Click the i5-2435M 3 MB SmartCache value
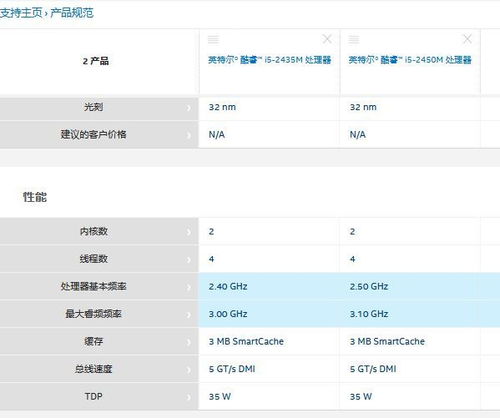The width and height of the screenshot is (500, 418). tap(246, 341)
